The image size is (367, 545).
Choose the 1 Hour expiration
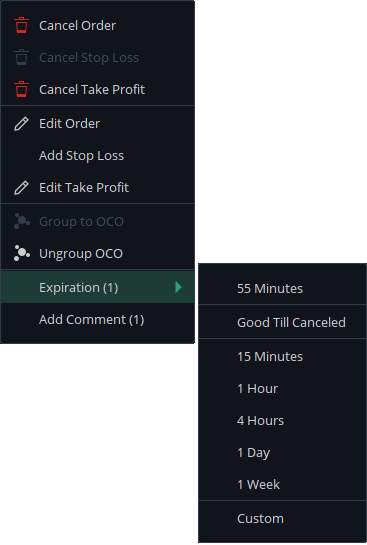[282, 389]
